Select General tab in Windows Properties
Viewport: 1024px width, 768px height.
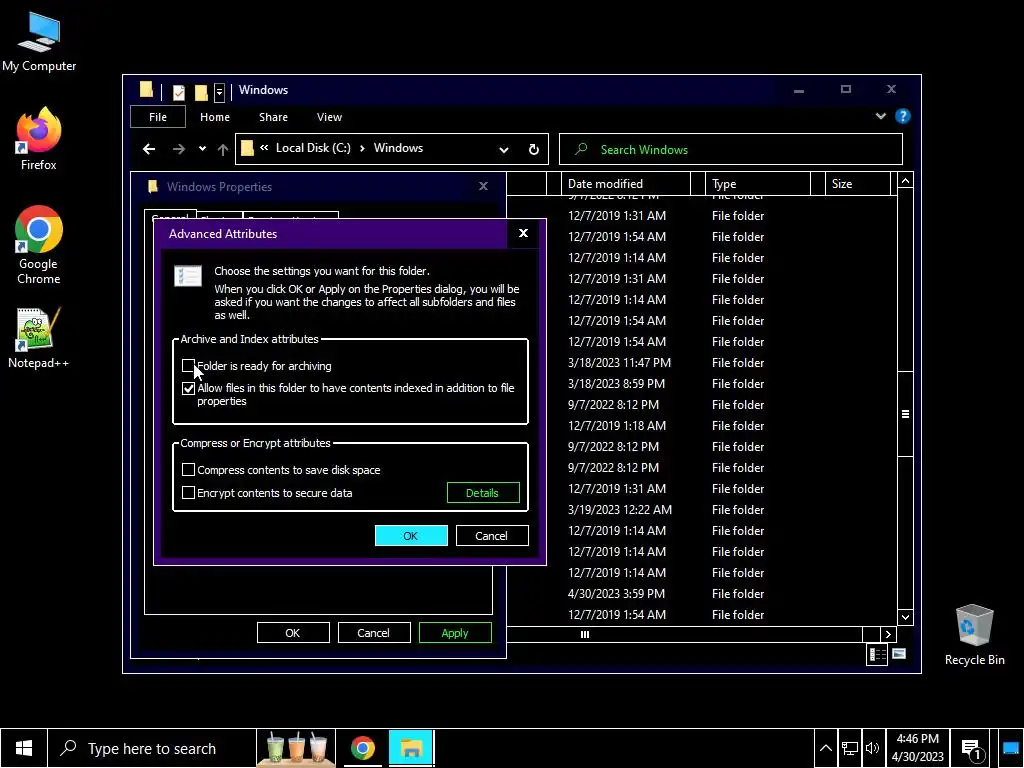(x=170, y=216)
